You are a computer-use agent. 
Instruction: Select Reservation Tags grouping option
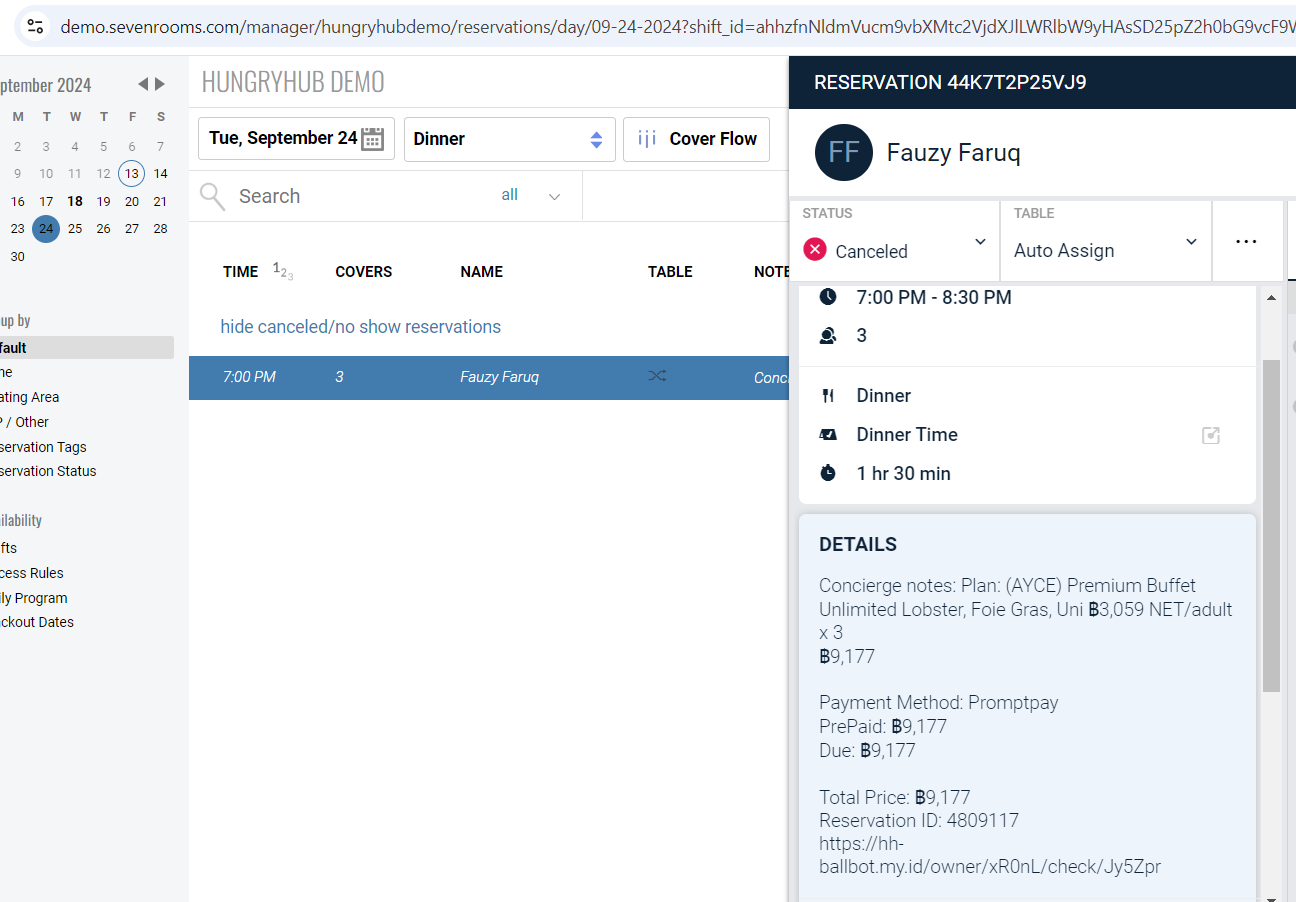[x=44, y=447]
